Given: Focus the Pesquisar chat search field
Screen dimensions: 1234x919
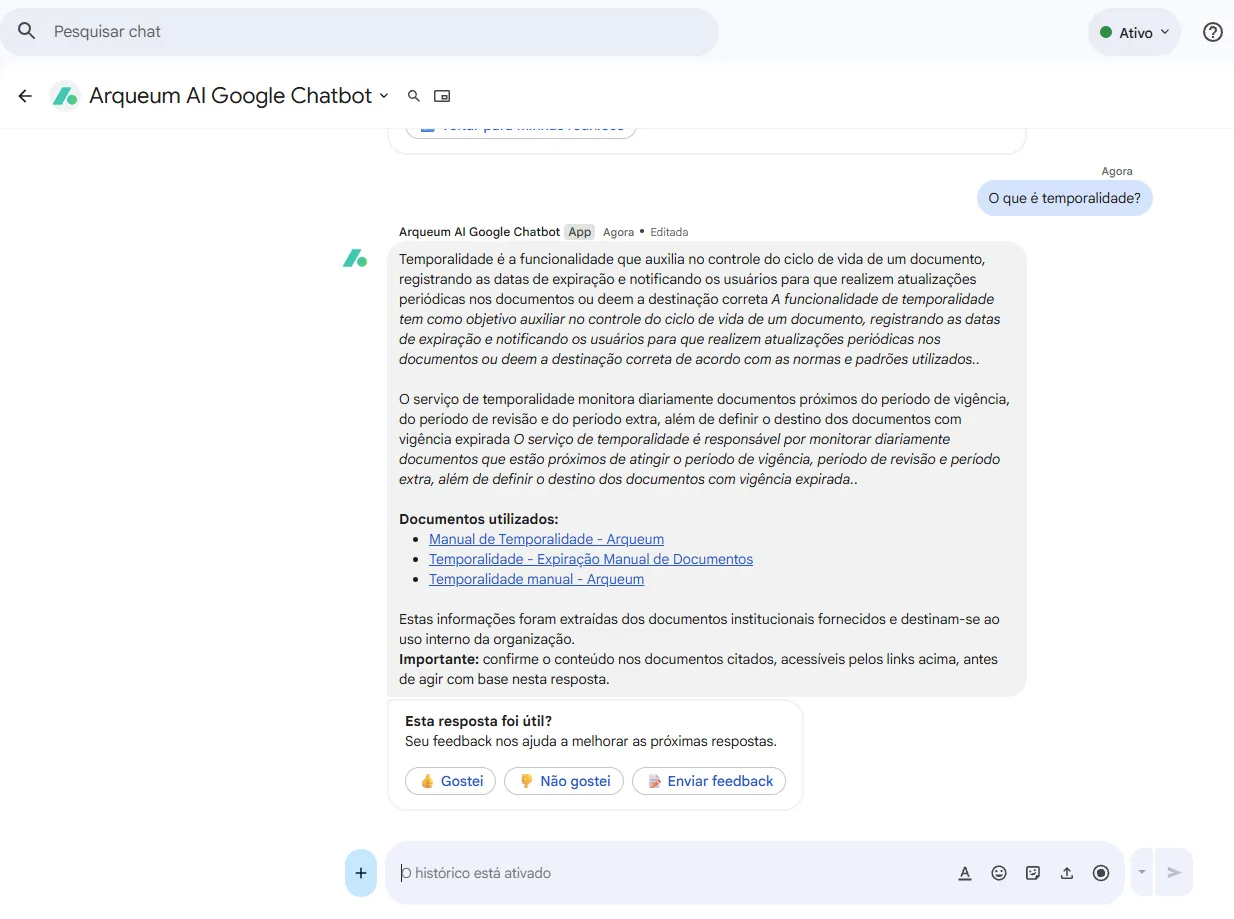Looking at the screenshot, I should [359, 32].
